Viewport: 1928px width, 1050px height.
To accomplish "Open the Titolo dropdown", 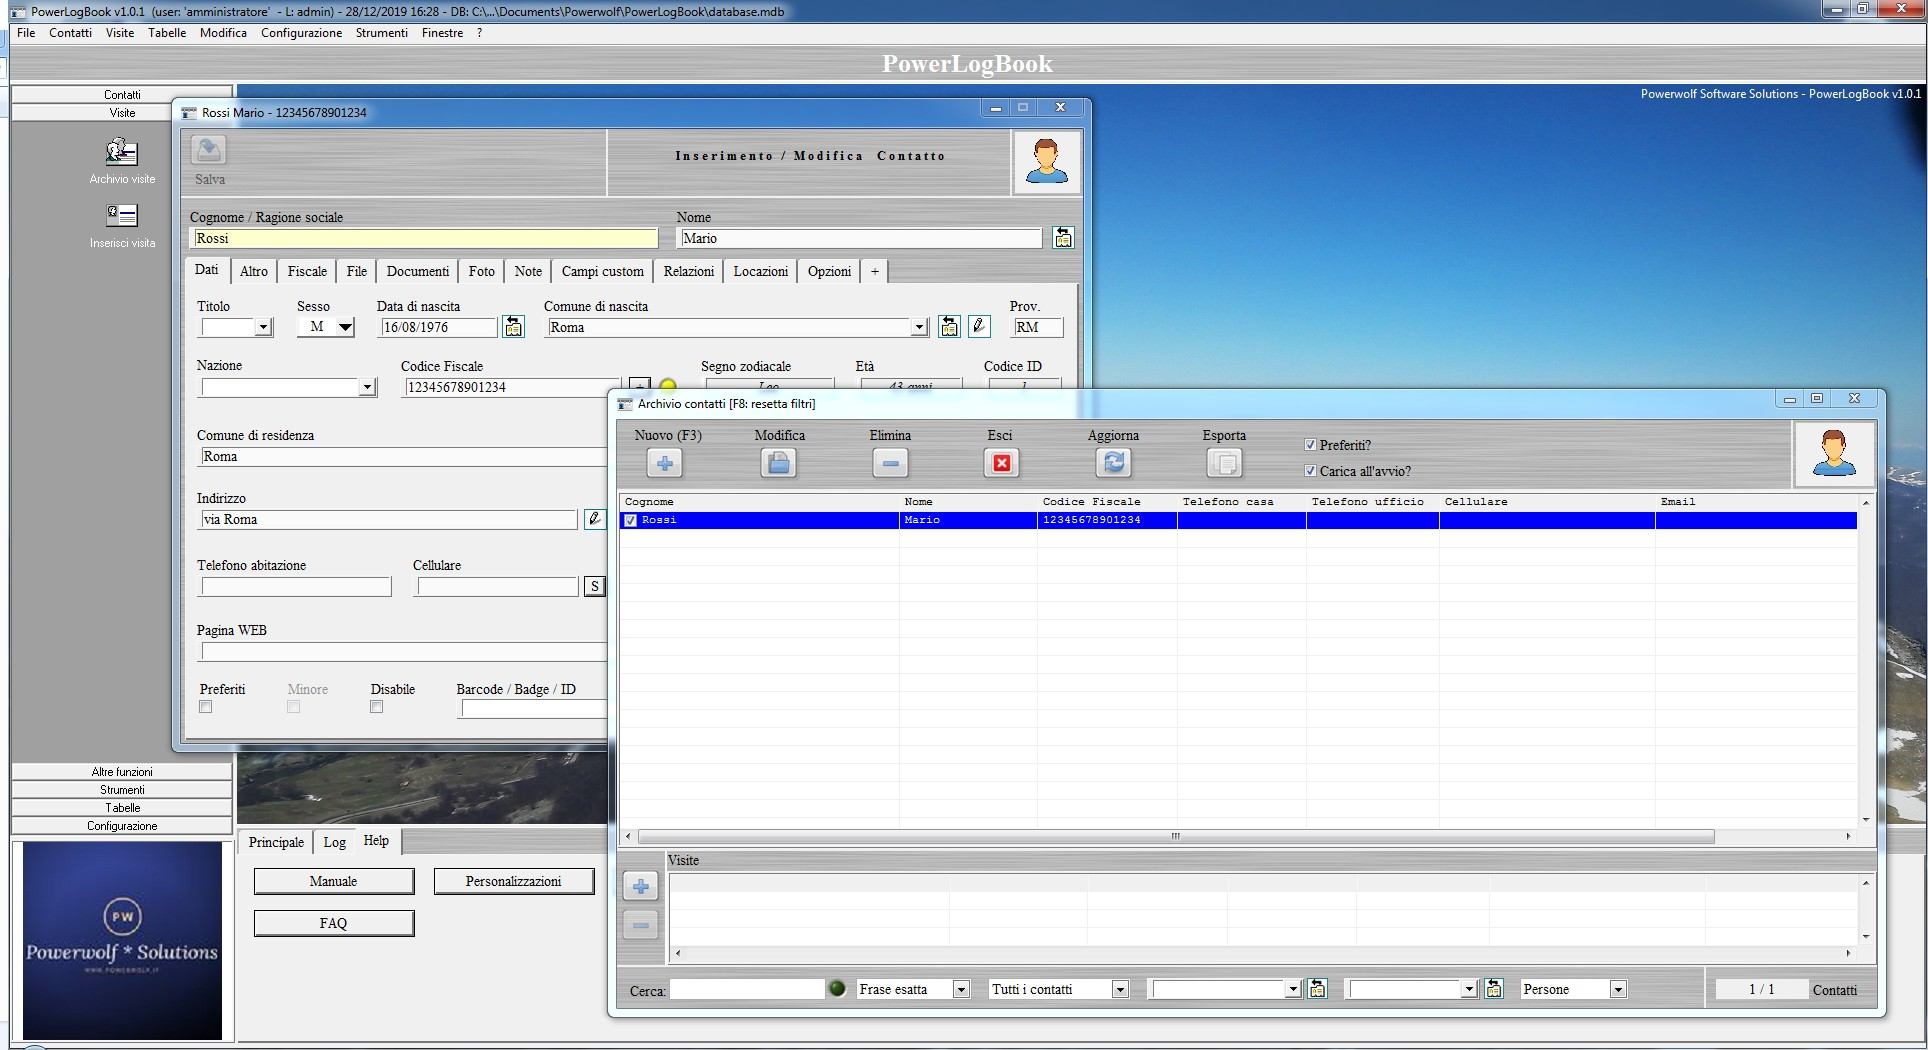I will click(263, 327).
